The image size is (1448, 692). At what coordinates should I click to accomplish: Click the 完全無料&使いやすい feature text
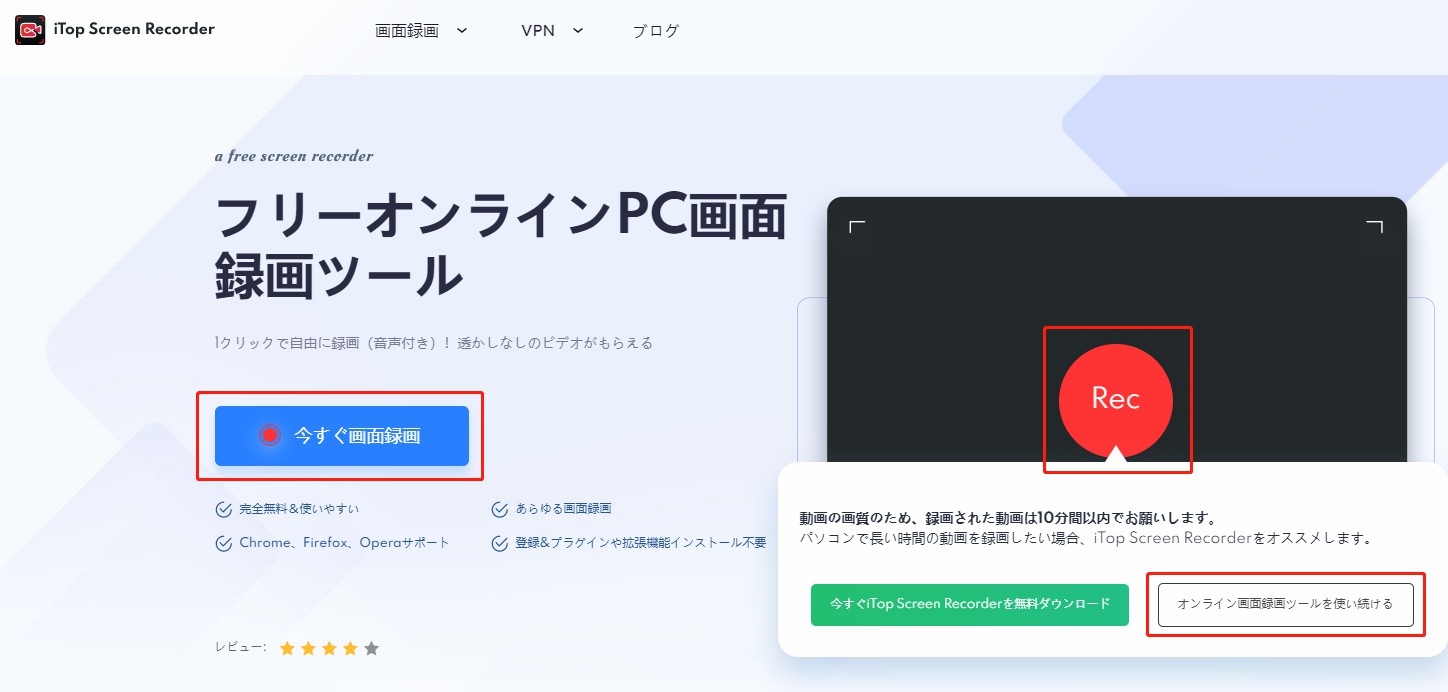[x=299, y=510]
